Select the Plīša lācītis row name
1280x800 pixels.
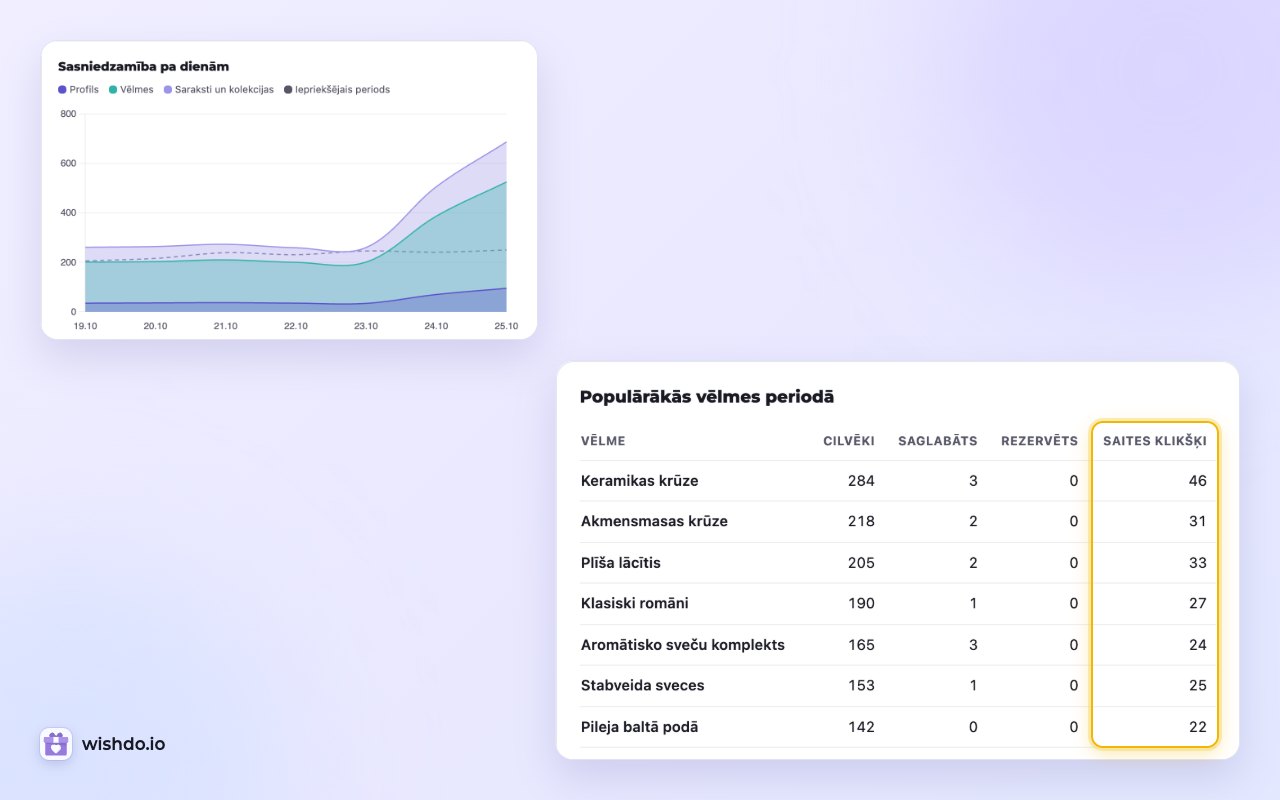coord(621,563)
